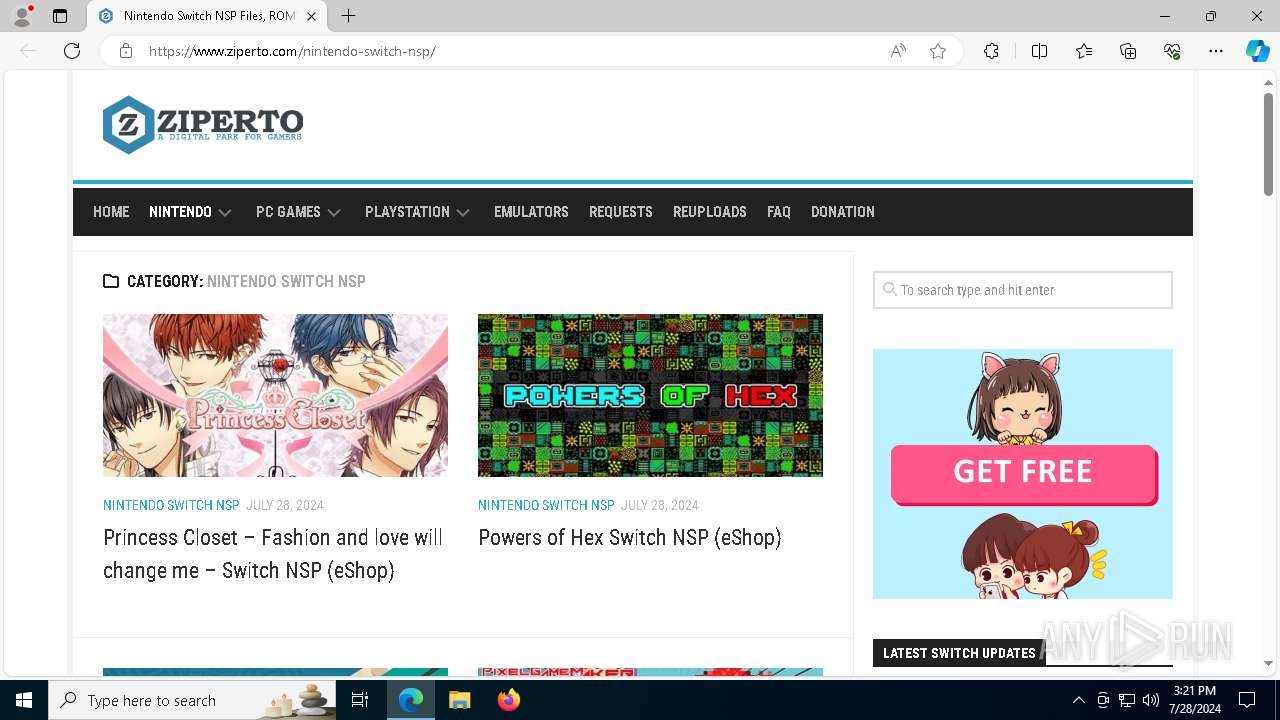
Task: Open the tab actions menu icon
Action: coord(60,16)
